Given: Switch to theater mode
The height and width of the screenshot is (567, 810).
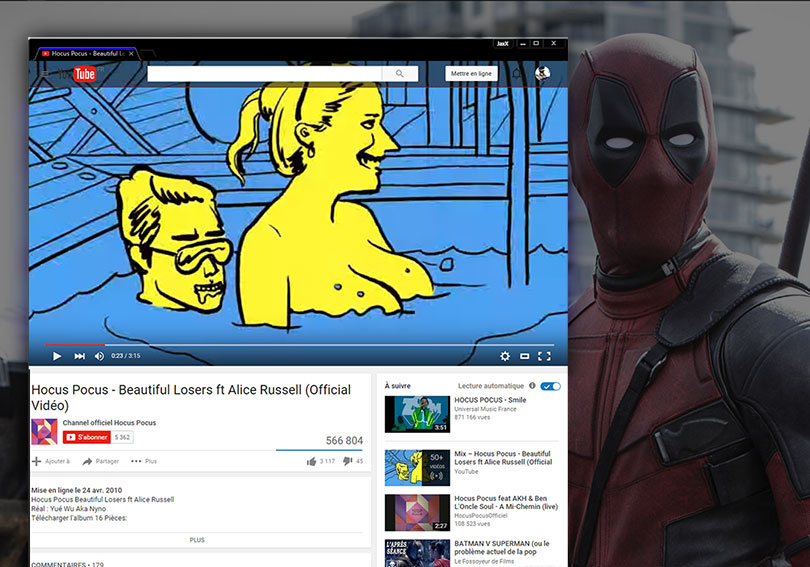Looking at the screenshot, I should pos(524,356).
